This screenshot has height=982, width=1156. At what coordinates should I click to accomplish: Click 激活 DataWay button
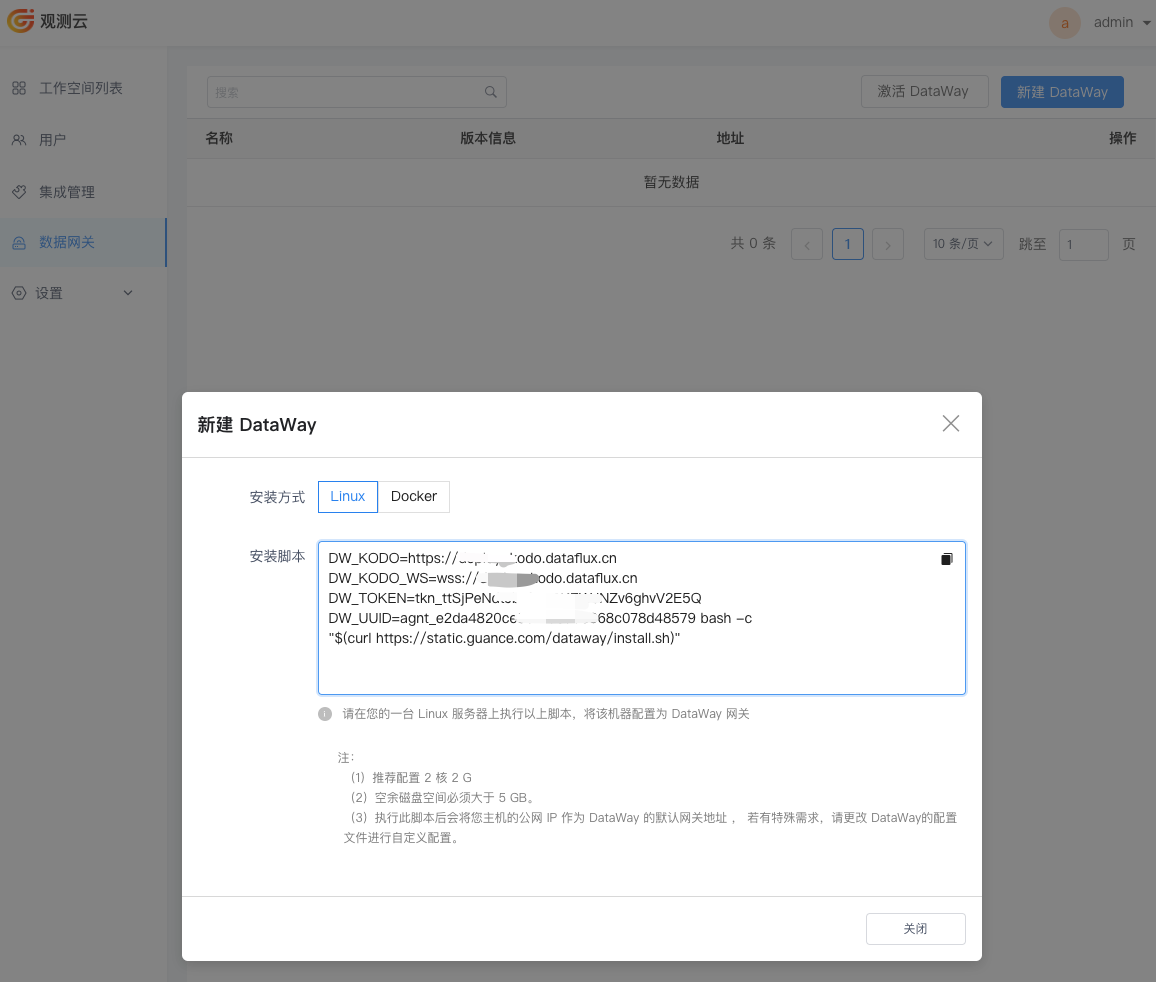coord(924,91)
